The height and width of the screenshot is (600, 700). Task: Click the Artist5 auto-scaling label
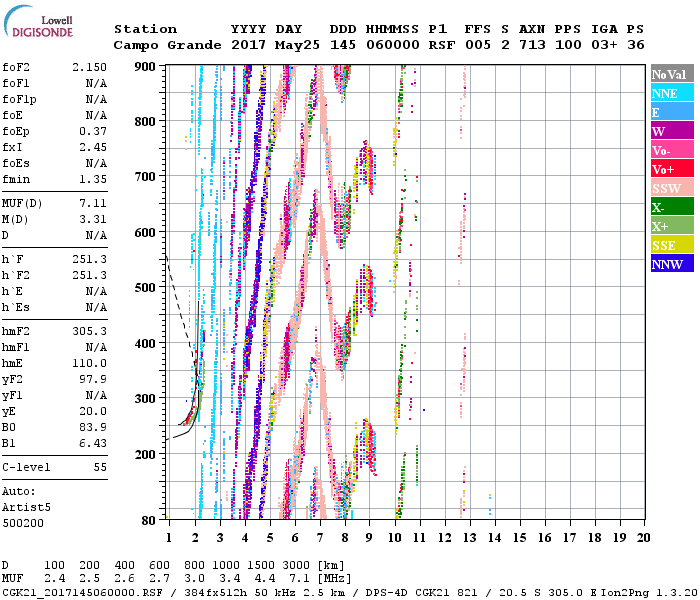(26, 508)
